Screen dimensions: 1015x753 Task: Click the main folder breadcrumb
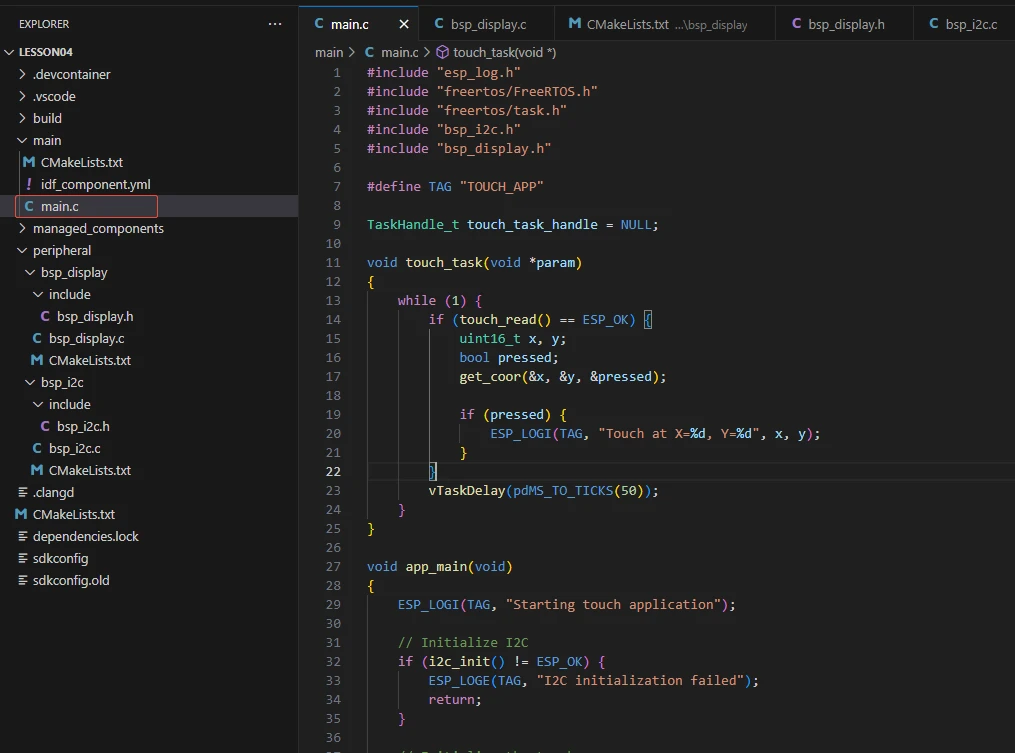[329, 52]
